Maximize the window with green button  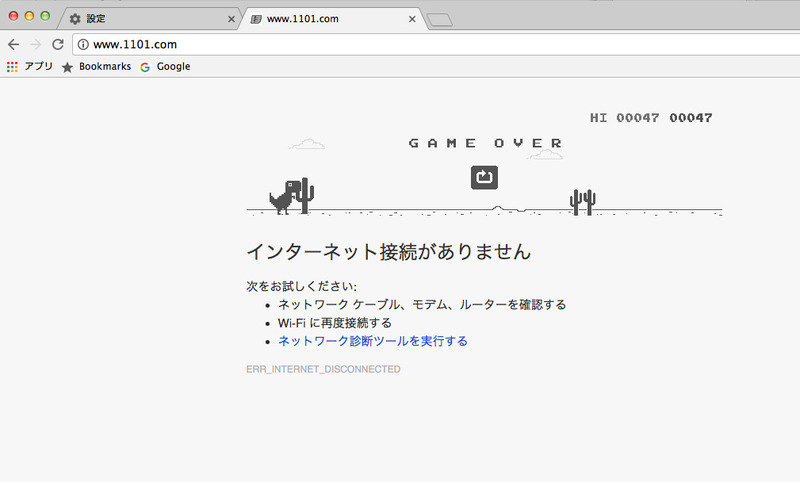point(45,16)
